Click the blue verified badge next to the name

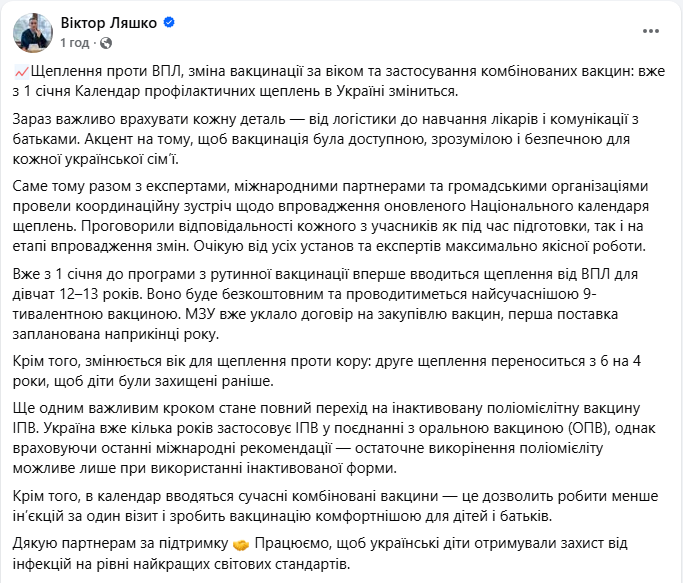(x=167, y=22)
